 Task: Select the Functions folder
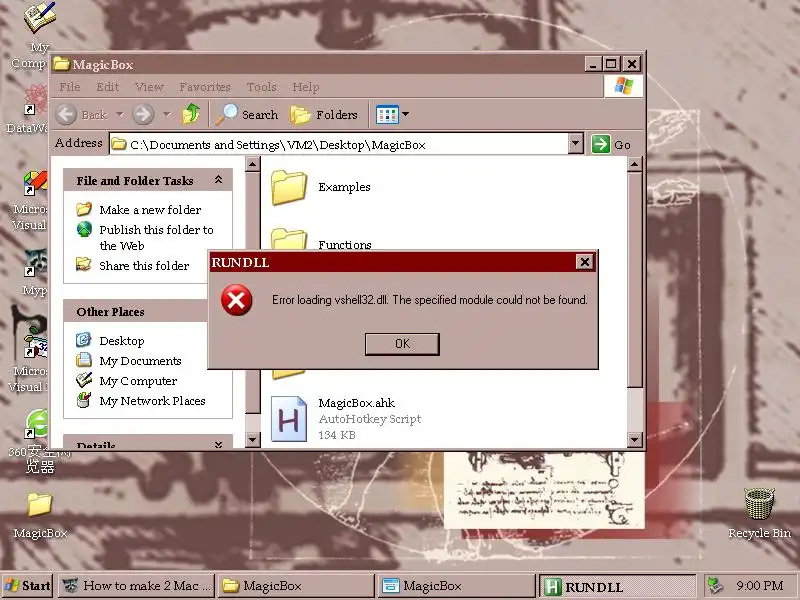[320, 240]
